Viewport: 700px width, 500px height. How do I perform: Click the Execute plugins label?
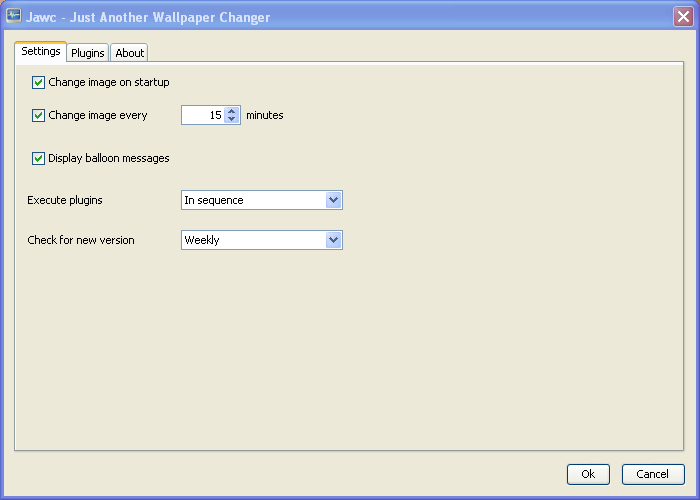65,200
